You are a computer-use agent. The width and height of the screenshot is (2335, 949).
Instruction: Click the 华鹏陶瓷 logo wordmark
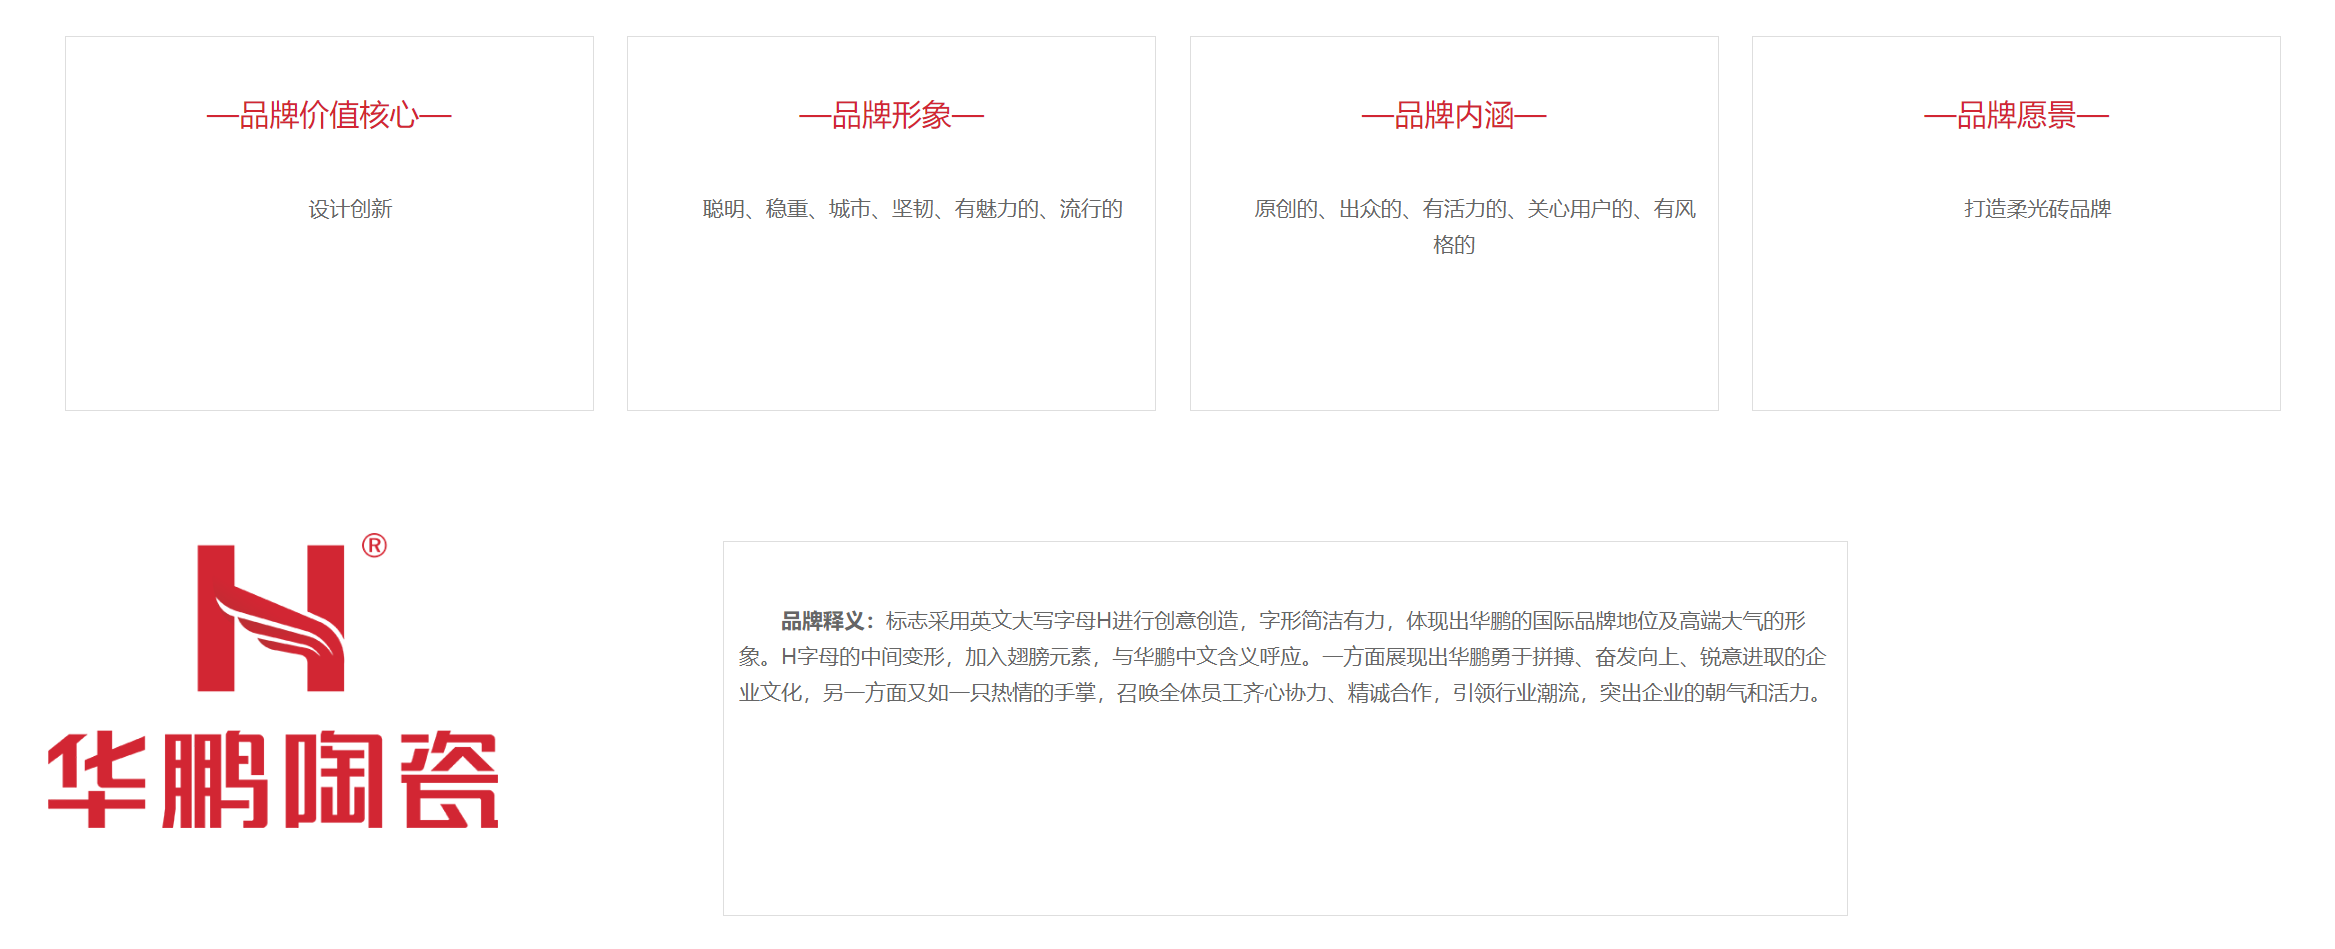coord(273,780)
